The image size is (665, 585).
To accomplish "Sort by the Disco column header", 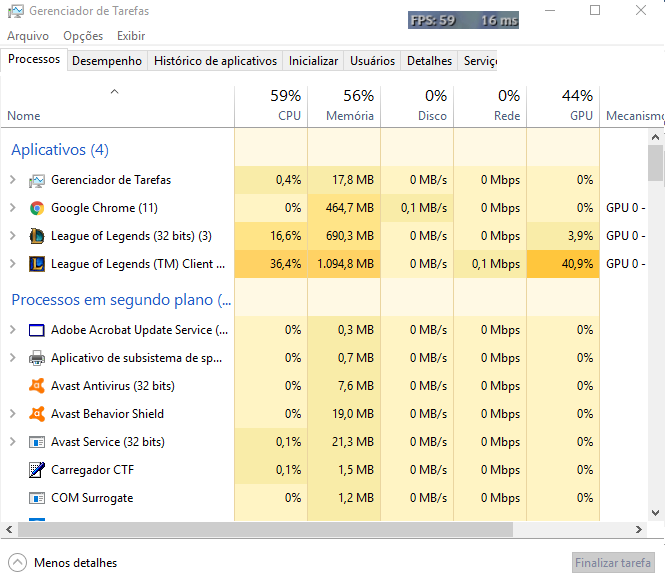I will tap(417, 106).
